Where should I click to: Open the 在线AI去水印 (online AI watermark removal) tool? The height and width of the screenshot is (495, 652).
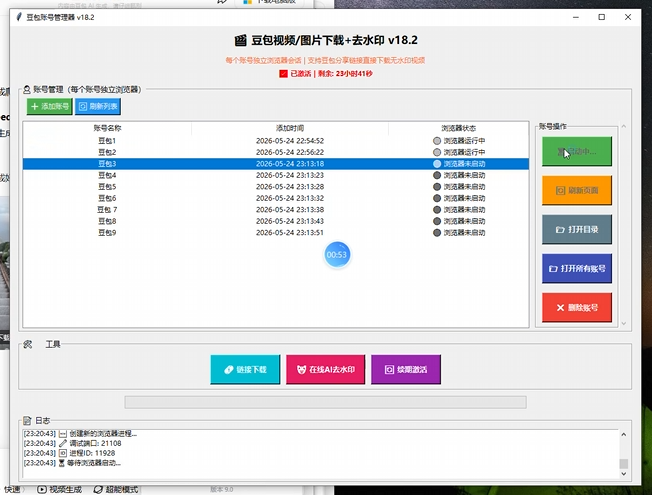326,369
